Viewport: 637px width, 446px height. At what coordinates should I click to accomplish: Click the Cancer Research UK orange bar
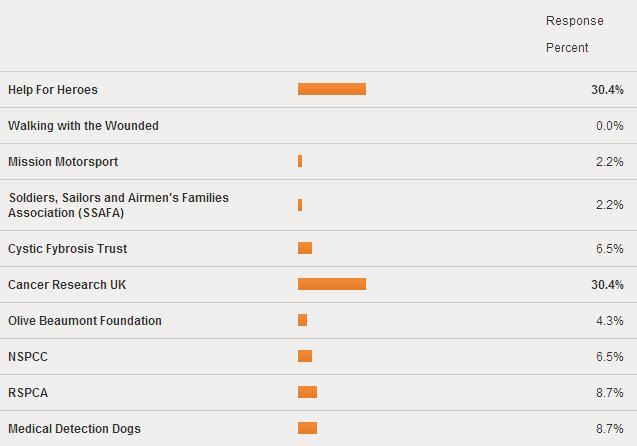[x=331, y=285]
